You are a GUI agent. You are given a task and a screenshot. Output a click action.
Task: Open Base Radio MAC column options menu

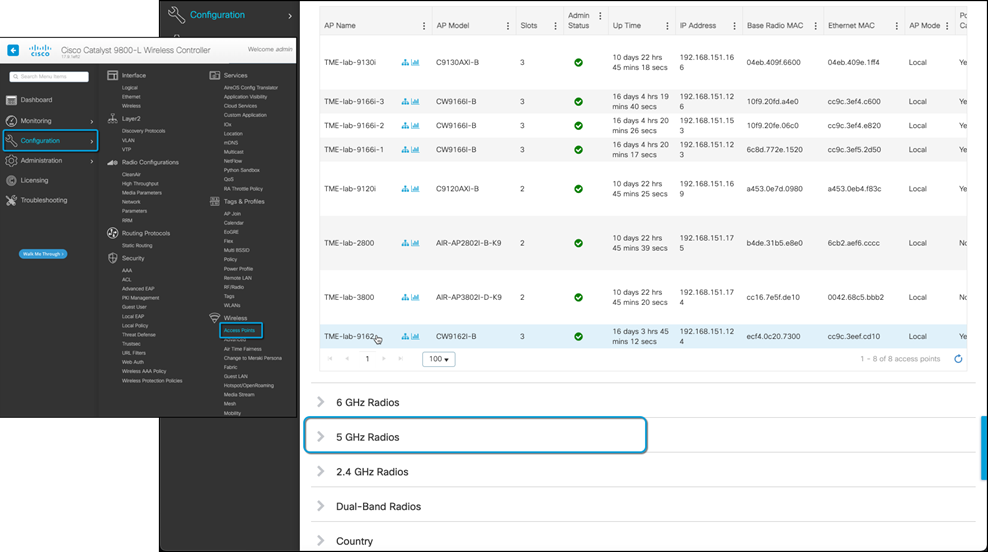[815, 26]
